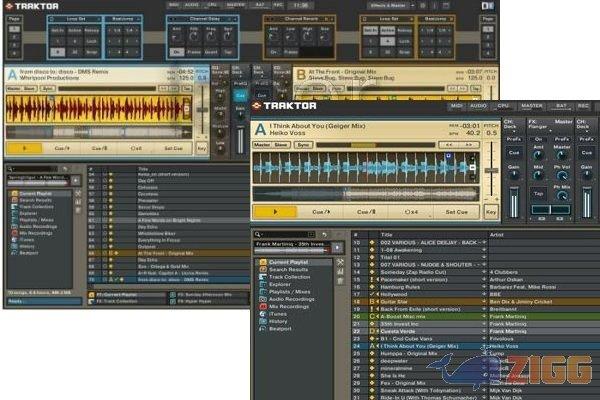Adjust the pitch fader in front window deck A
Viewport: 600px width, 400px height.
point(491,171)
